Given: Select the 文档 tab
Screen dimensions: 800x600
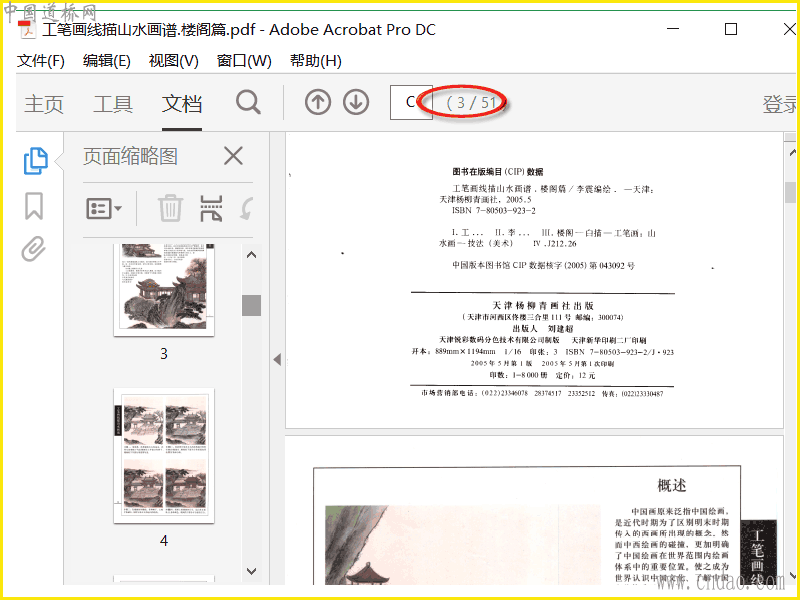Looking at the screenshot, I should 182,104.
